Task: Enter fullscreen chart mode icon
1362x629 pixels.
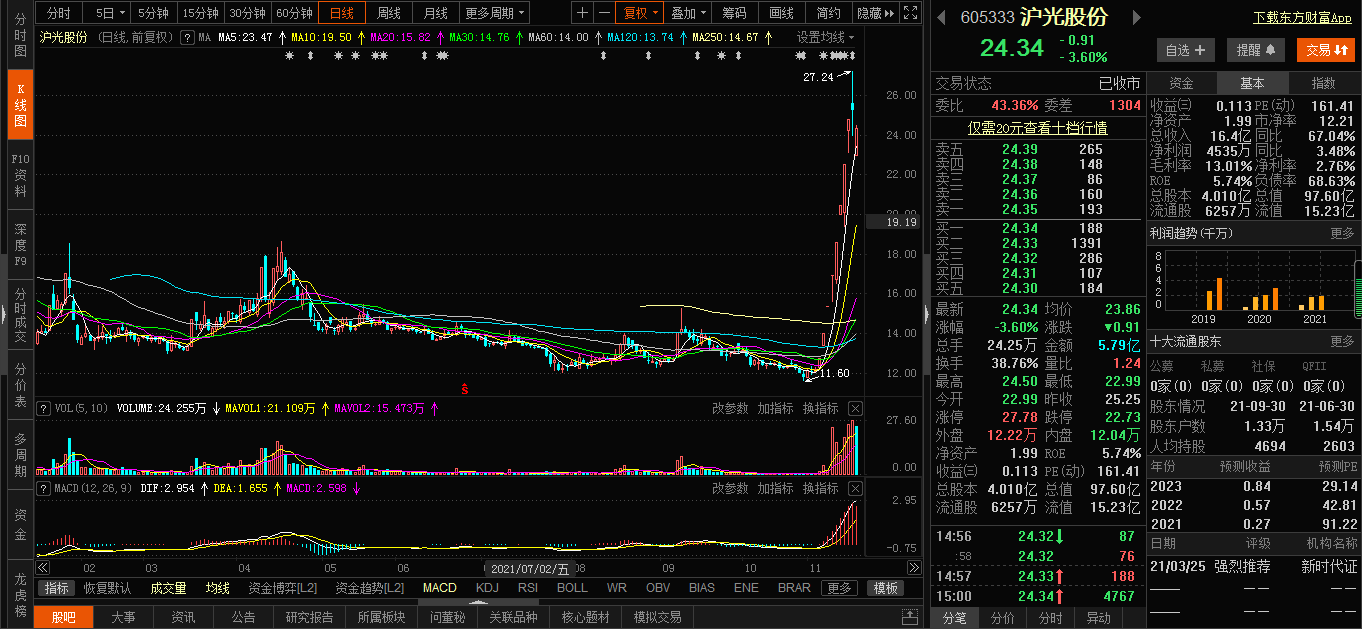Action: point(909,13)
